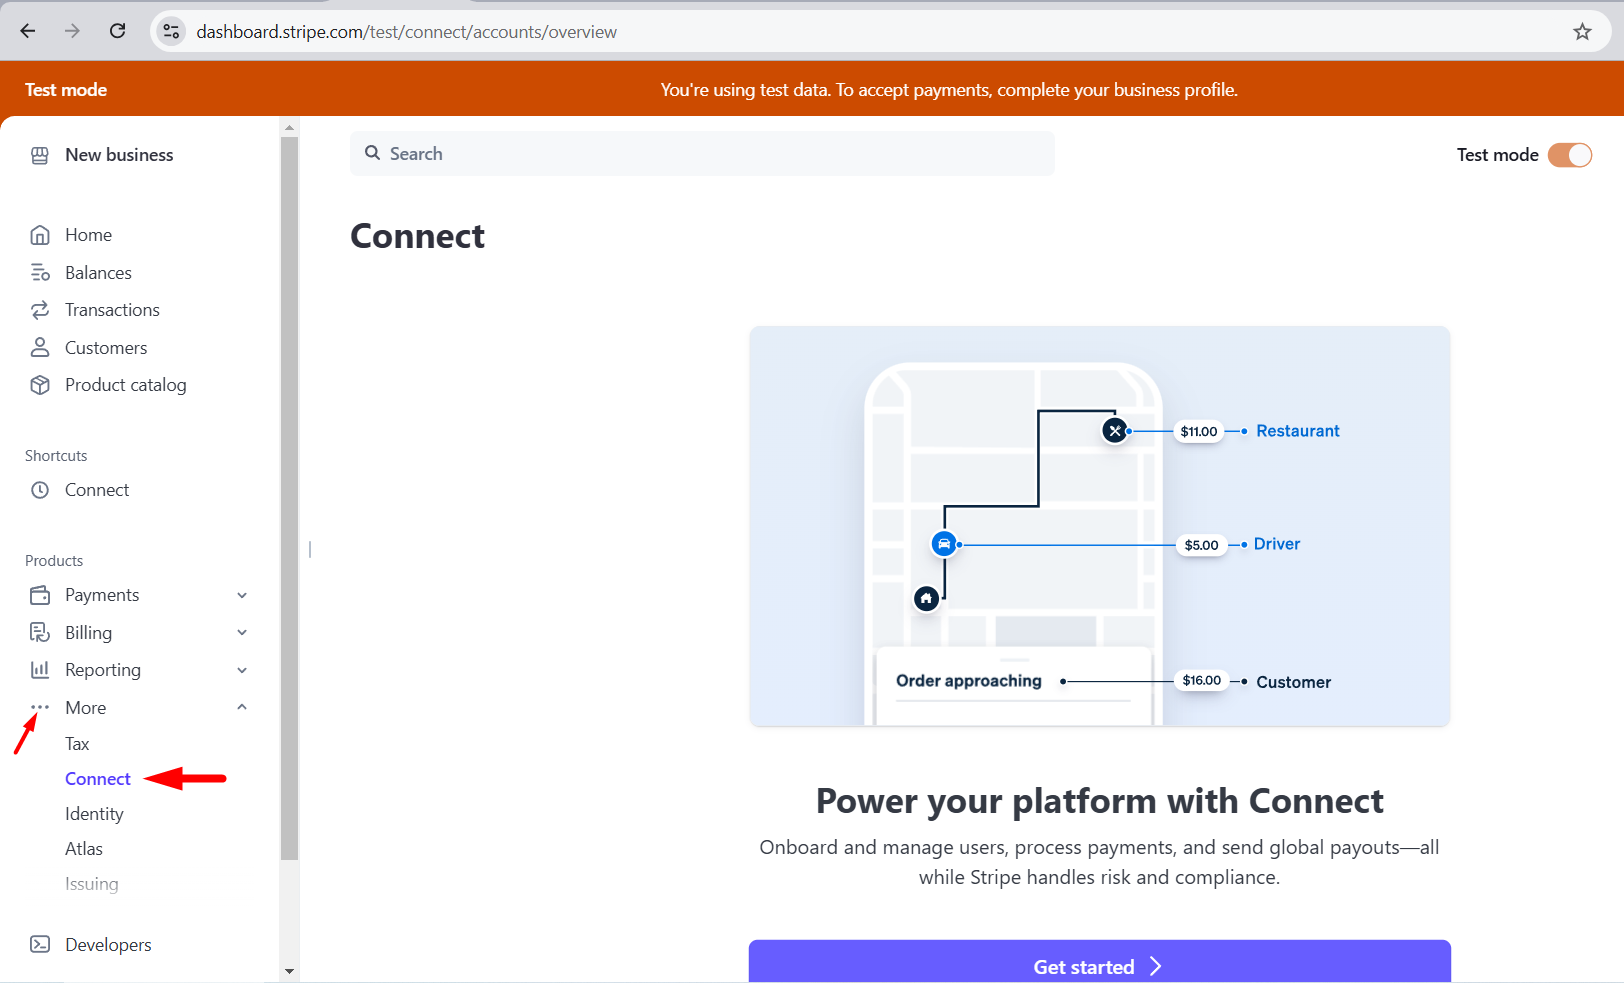Click the Balances icon in sidebar
The image size is (1624, 983).
(40, 273)
